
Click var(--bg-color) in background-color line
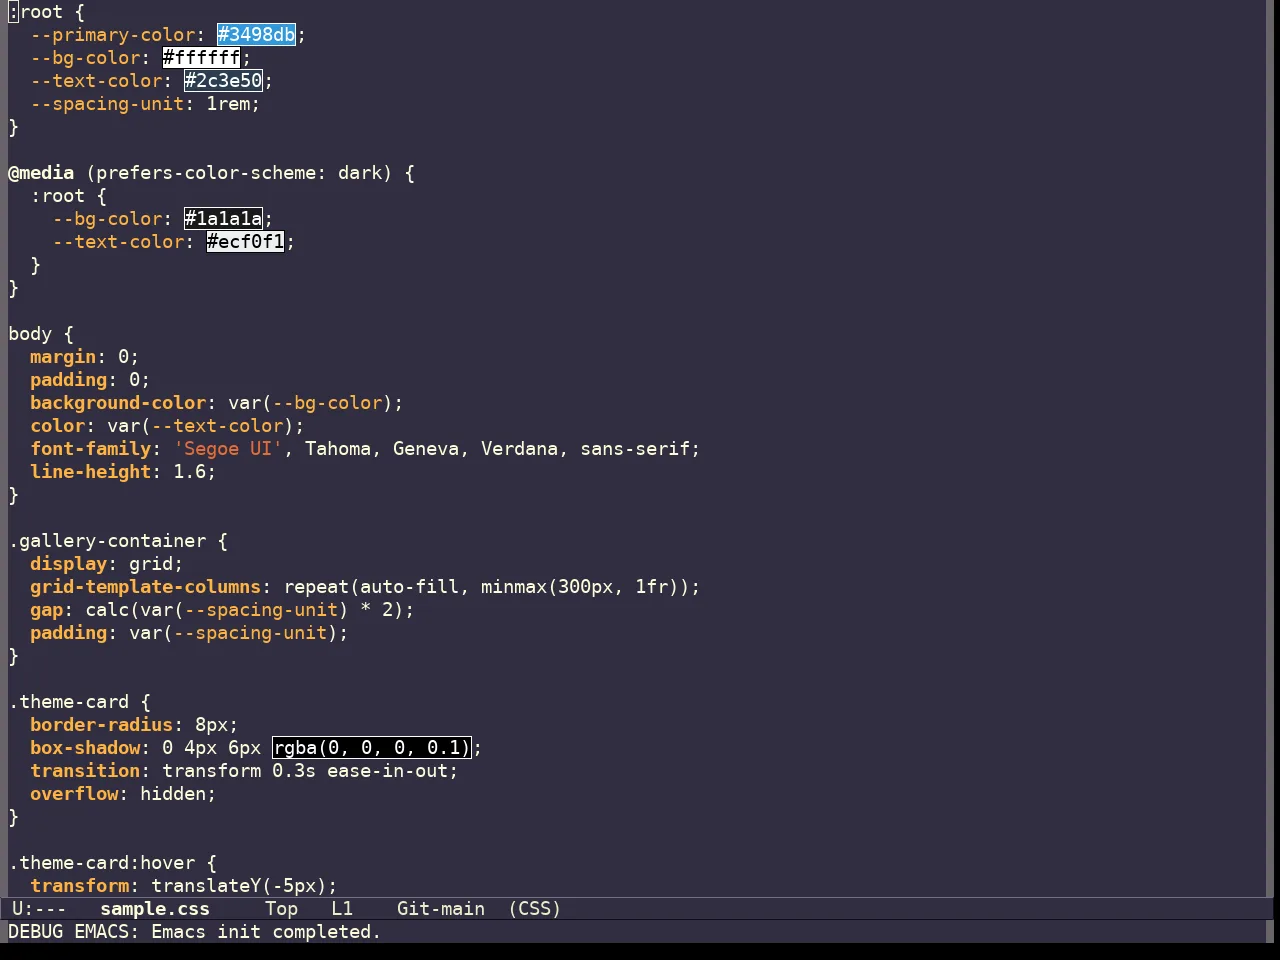[311, 403]
